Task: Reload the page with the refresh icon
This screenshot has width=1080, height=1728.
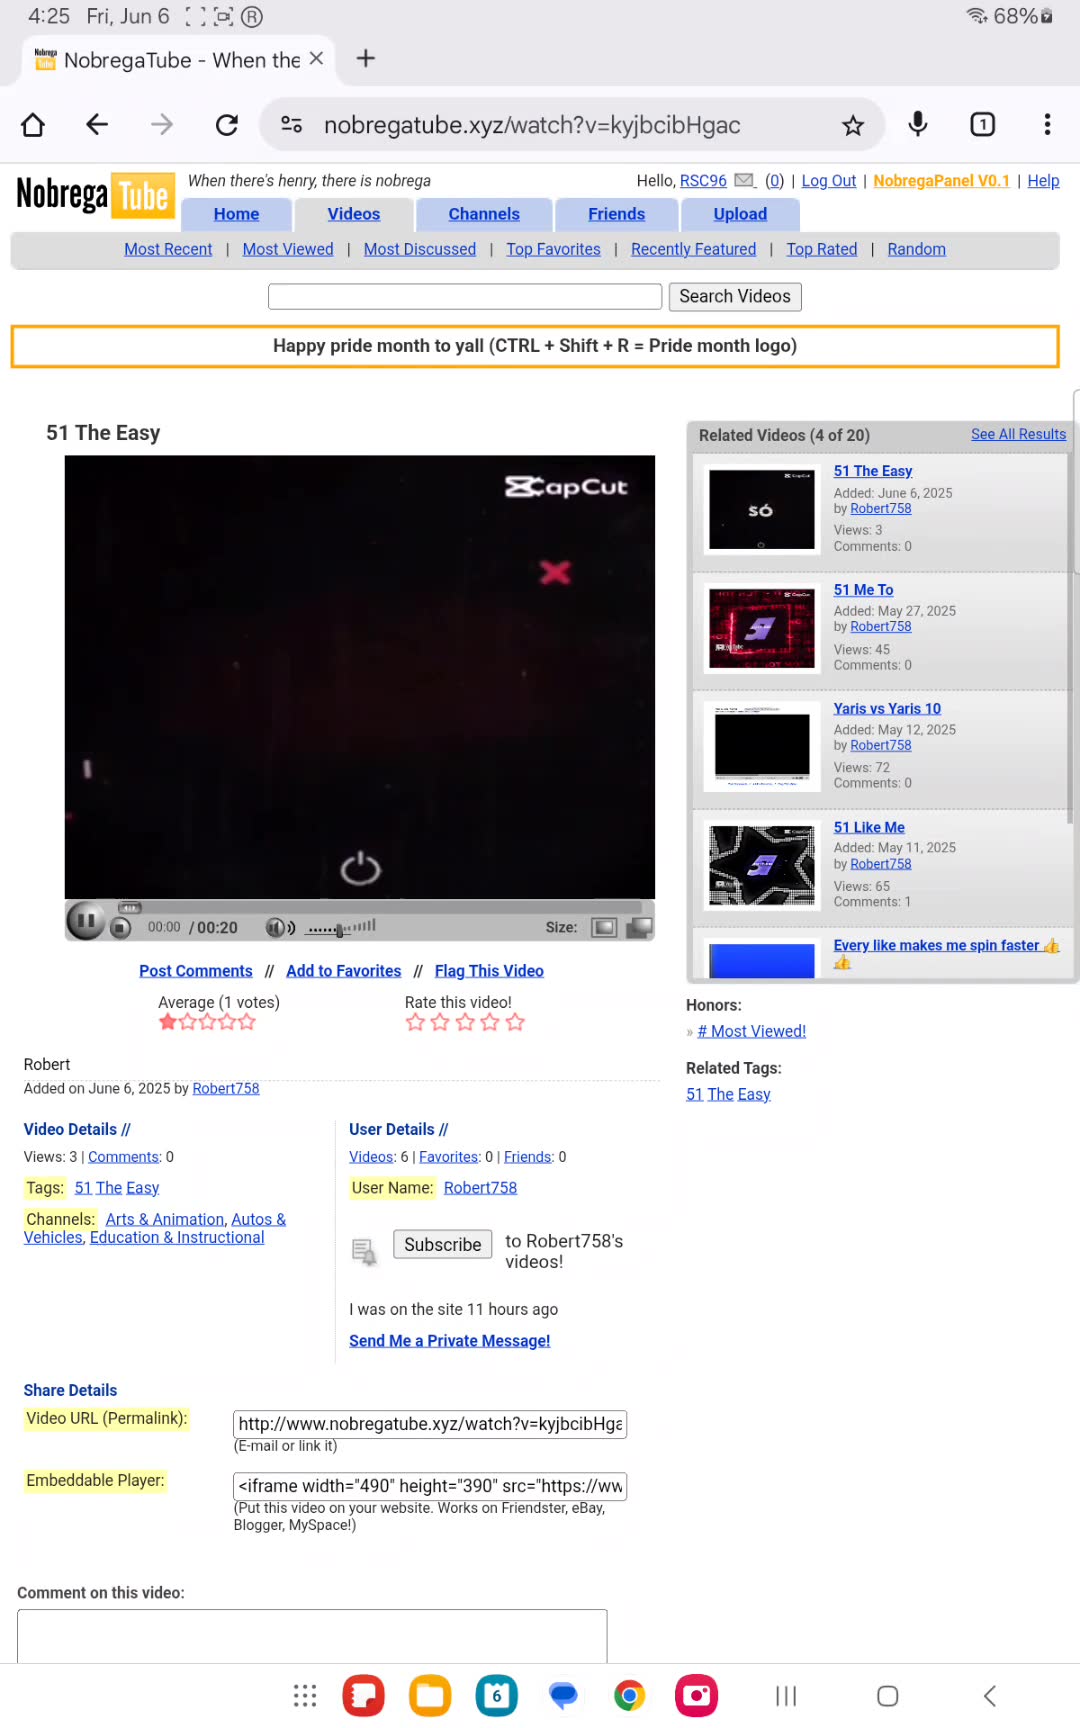Action: tap(227, 125)
